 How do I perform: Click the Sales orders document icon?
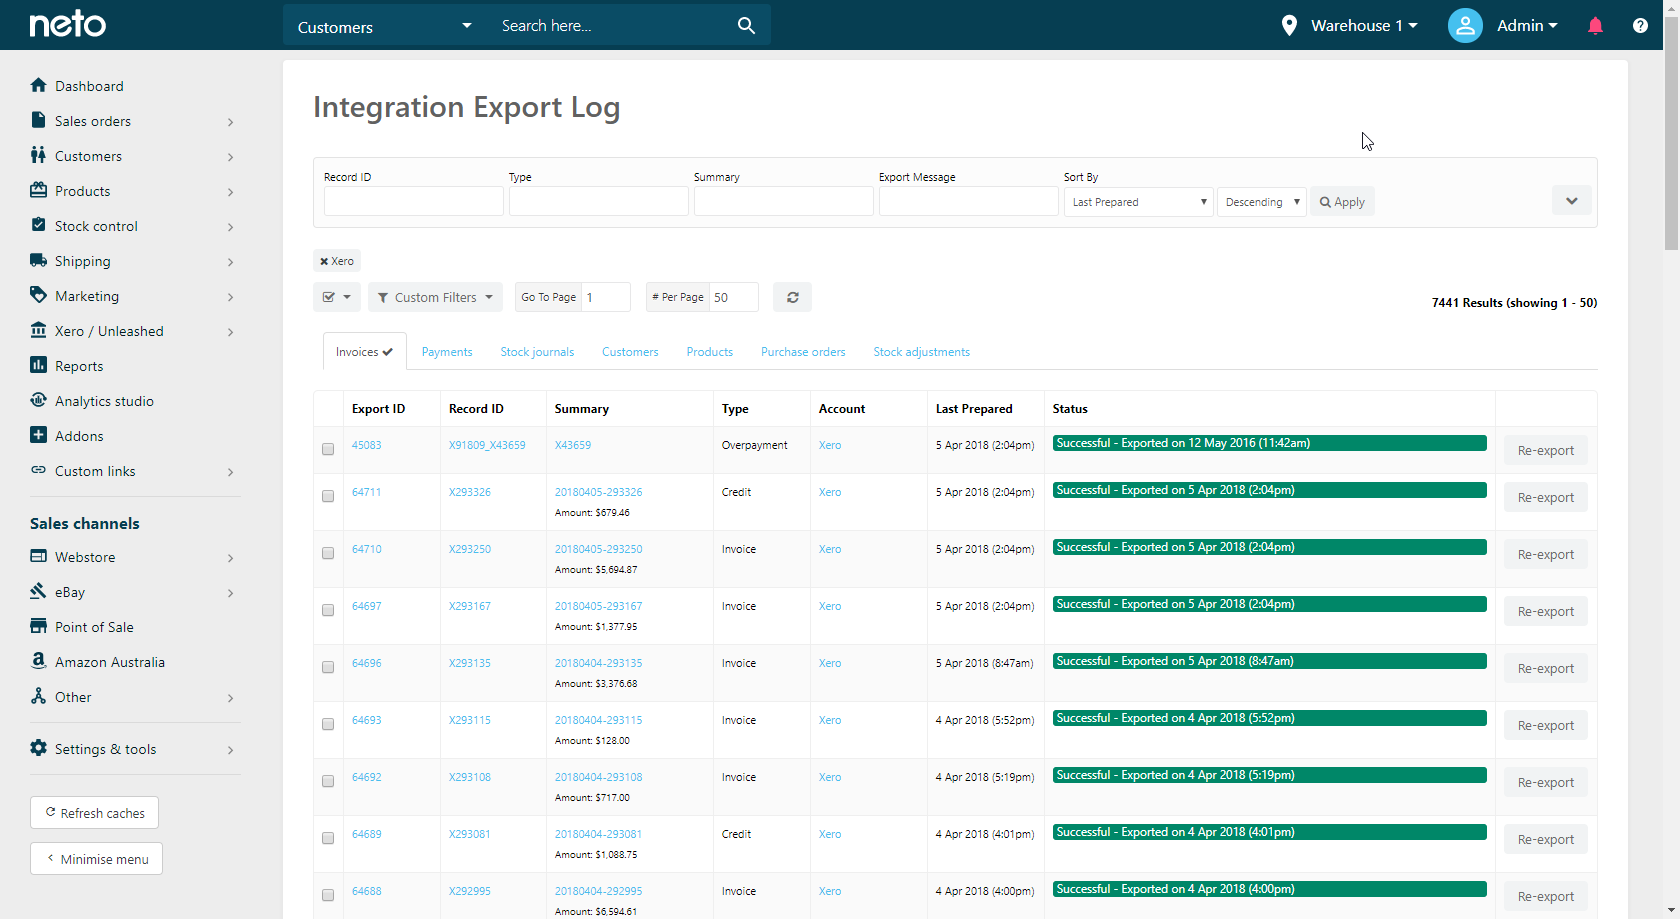38,120
